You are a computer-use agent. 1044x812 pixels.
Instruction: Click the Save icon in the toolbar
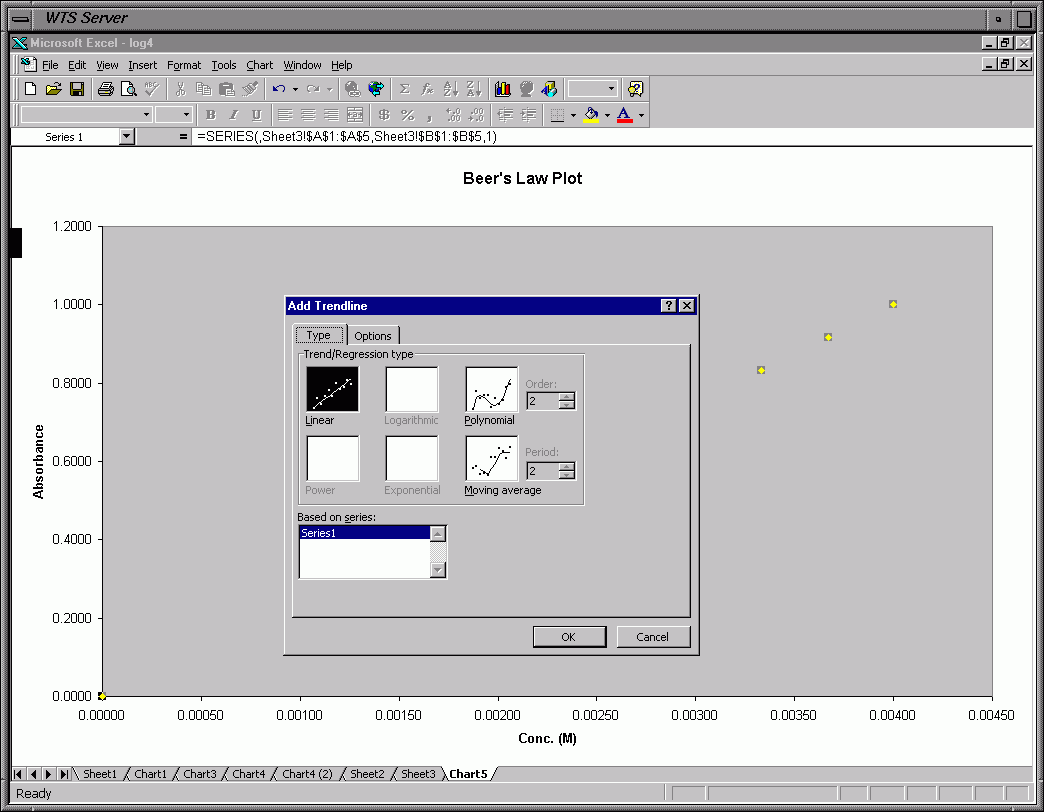point(77,89)
